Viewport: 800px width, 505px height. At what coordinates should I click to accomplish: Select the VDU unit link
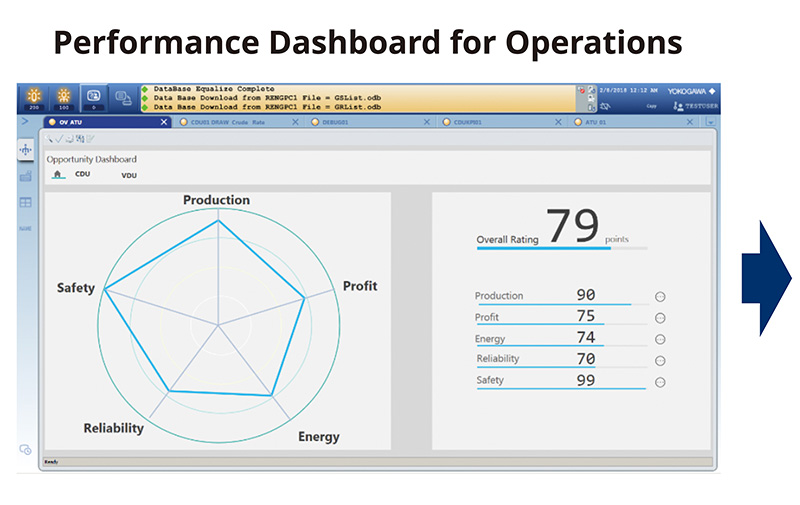click(129, 175)
